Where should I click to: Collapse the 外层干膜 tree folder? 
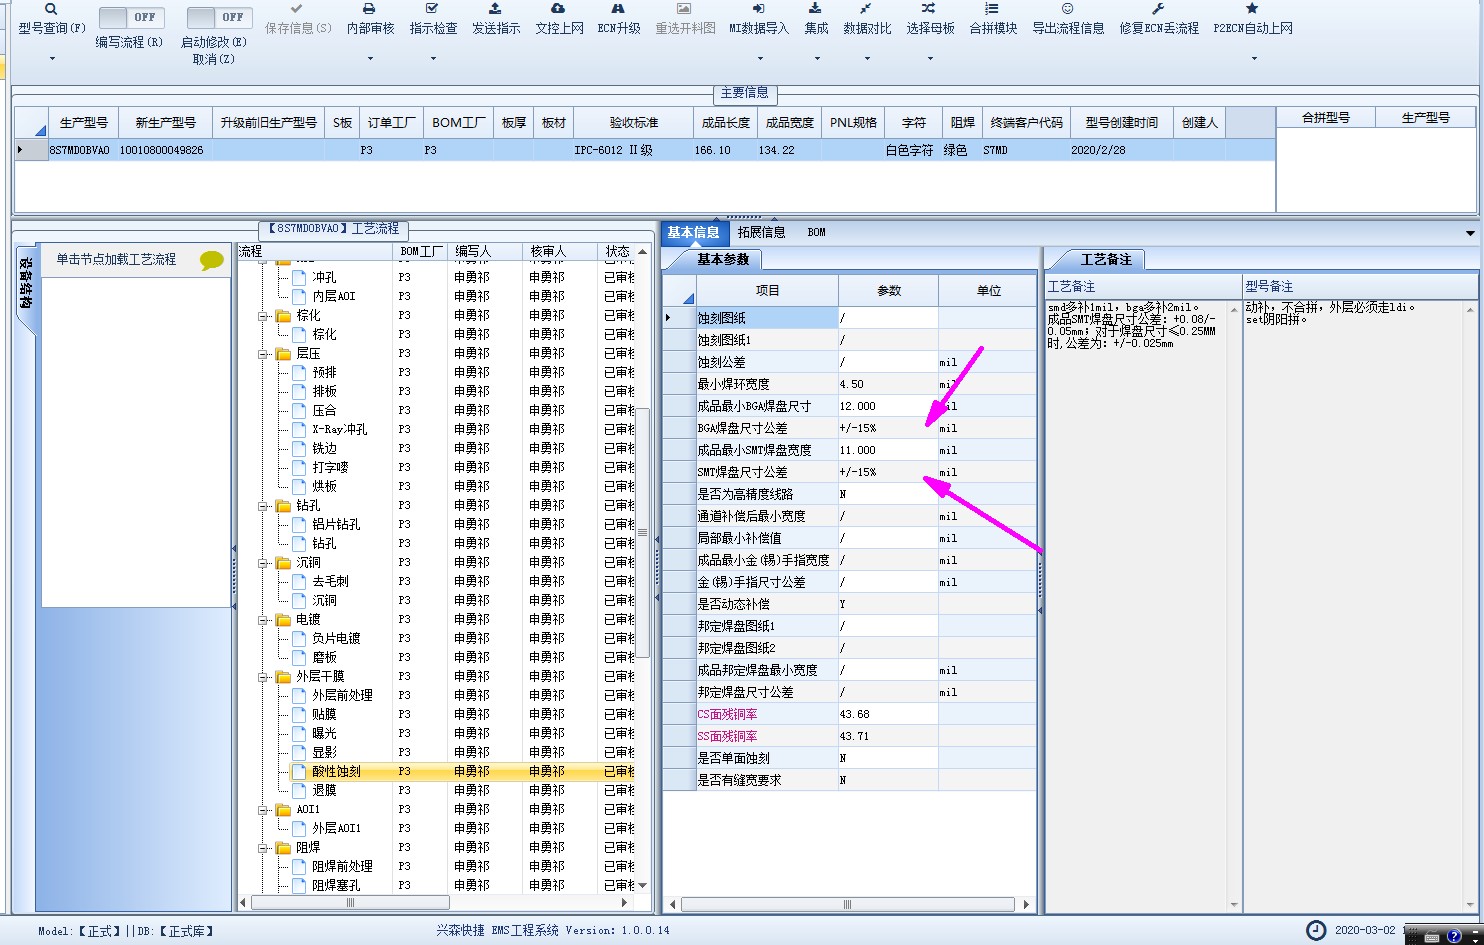click(x=265, y=677)
